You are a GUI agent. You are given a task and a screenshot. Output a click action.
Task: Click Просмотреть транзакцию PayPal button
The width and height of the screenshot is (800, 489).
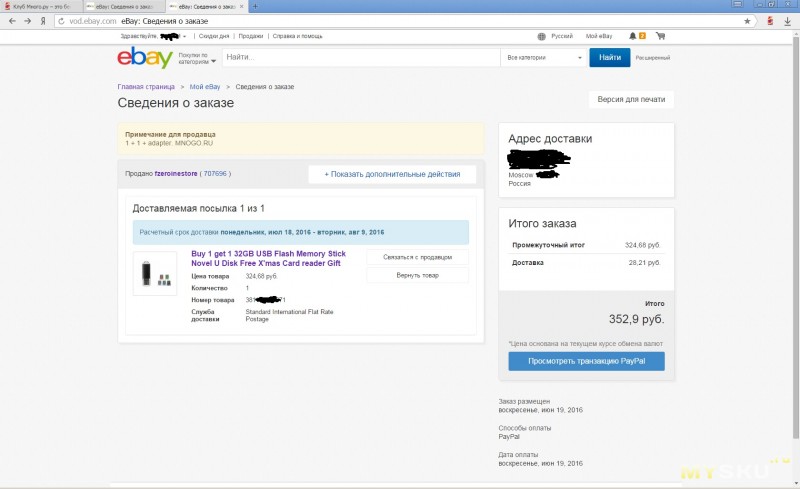(x=586, y=361)
